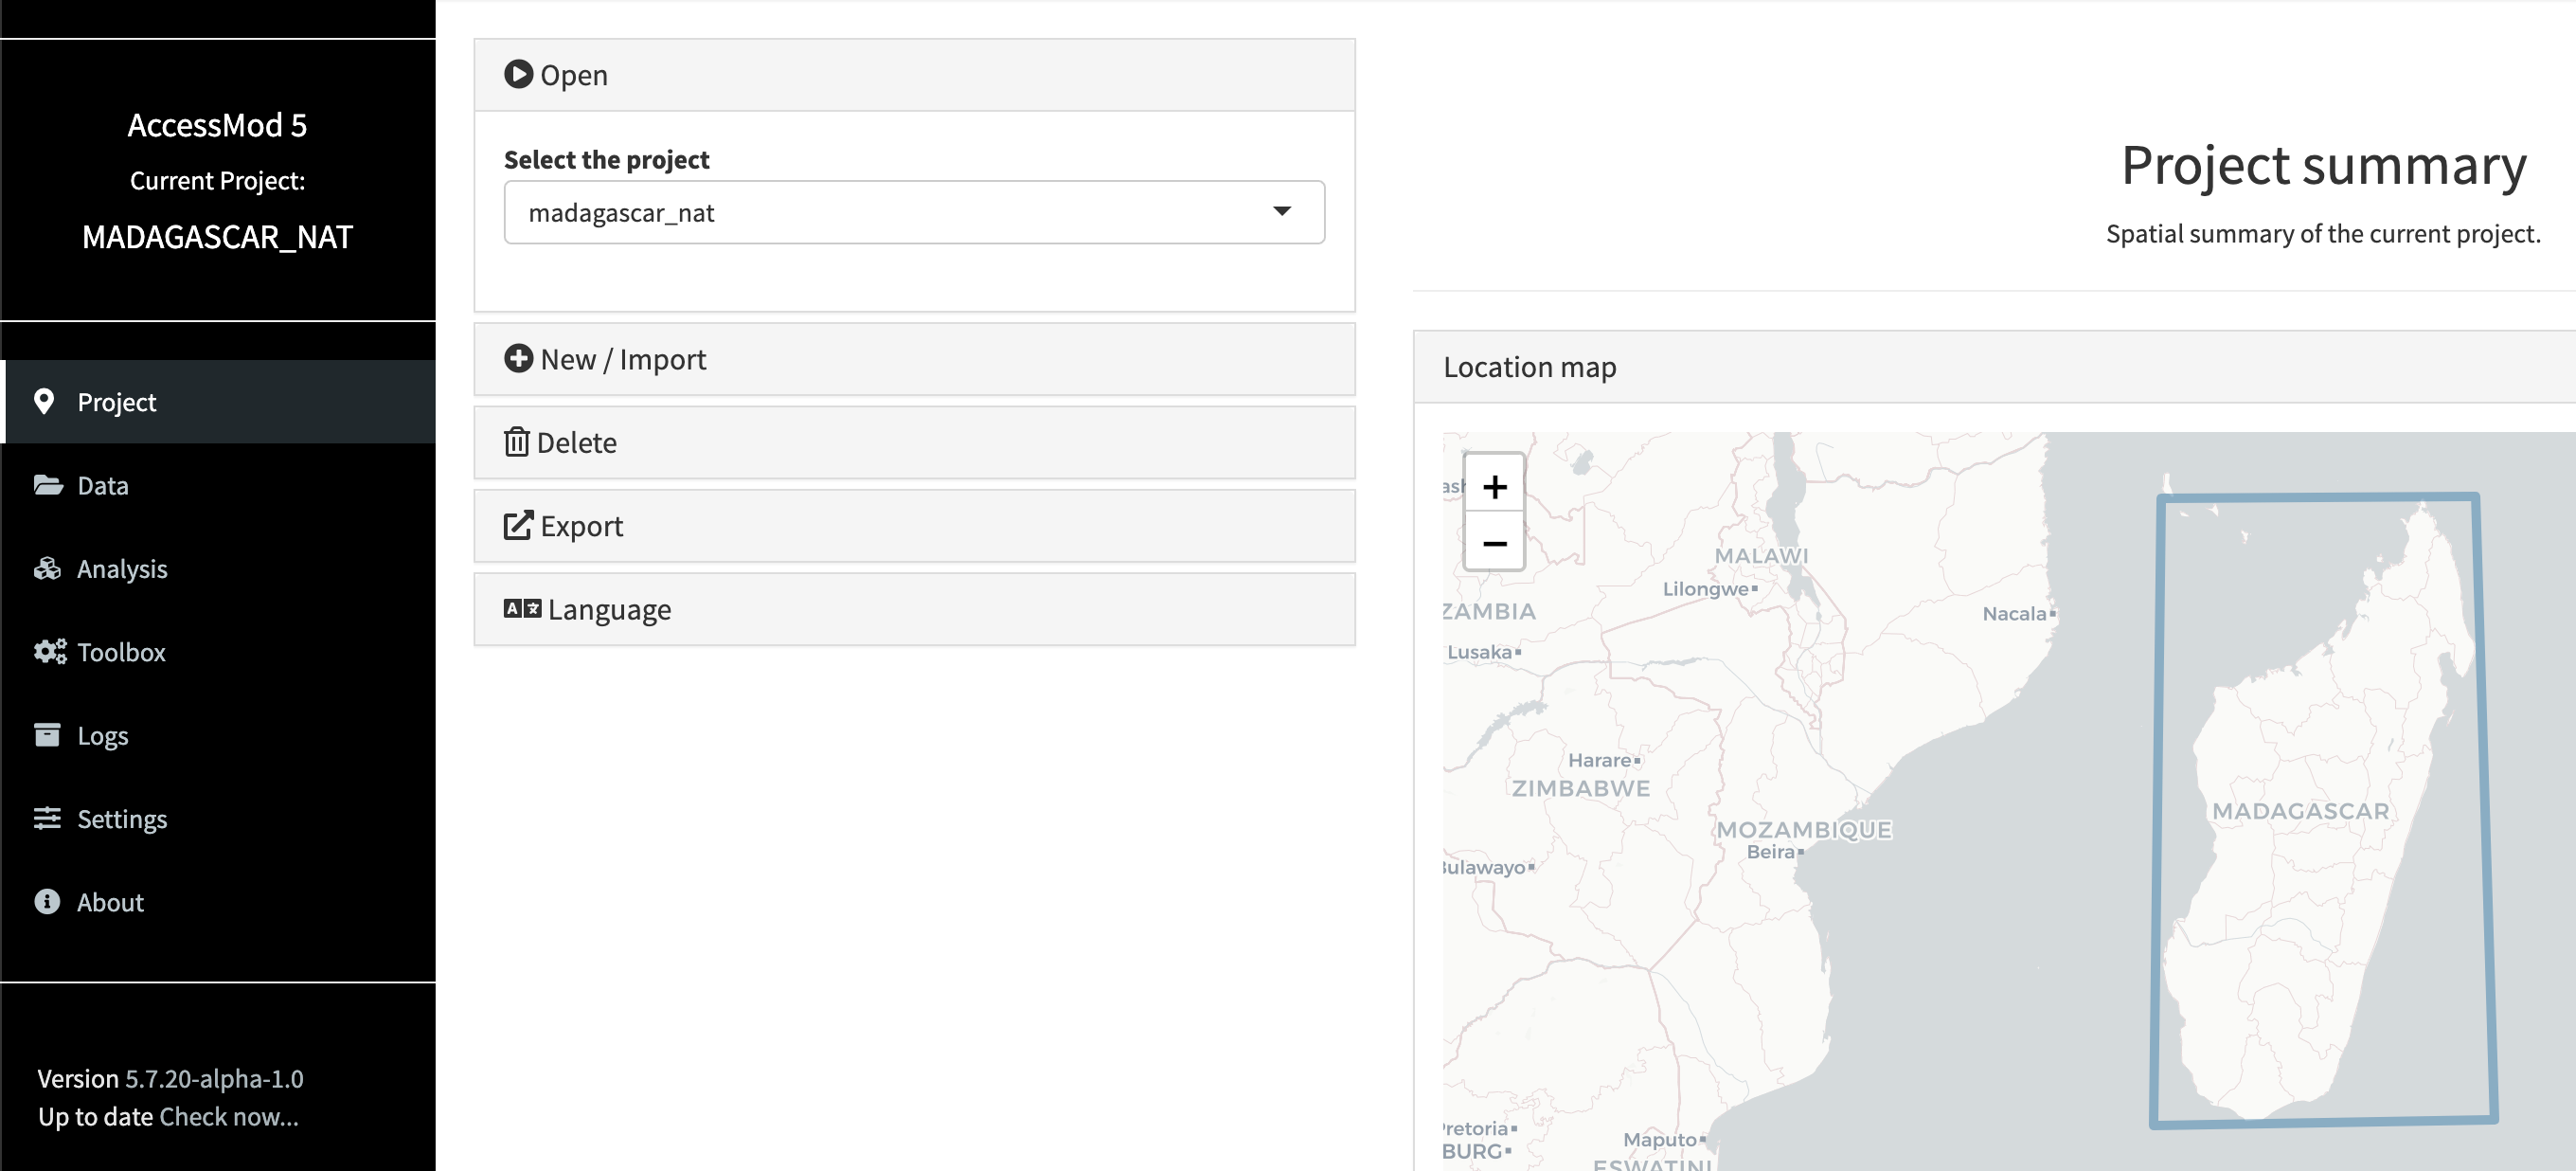Screen dimensions: 2576x1171
Task: Select the Project pin icon in sidebar
Action: [x=46, y=401]
